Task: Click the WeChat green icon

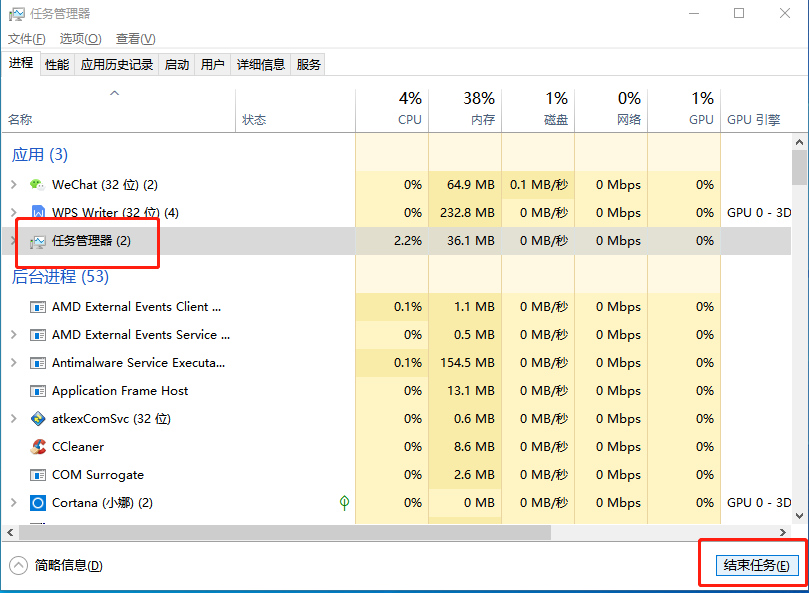Action: point(38,185)
